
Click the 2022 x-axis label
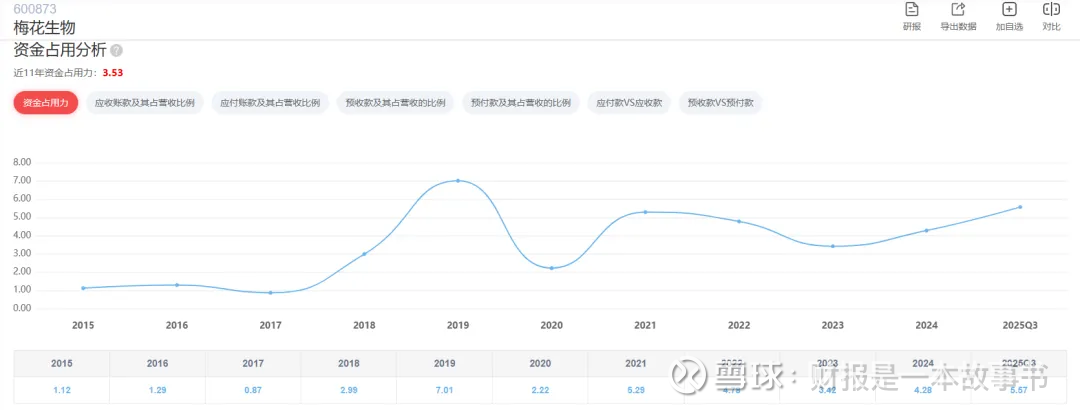(x=739, y=325)
